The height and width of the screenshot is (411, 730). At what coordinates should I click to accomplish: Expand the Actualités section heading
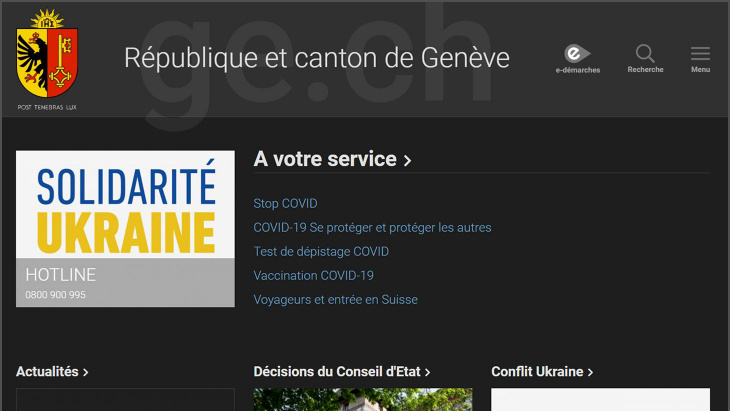(x=52, y=372)
